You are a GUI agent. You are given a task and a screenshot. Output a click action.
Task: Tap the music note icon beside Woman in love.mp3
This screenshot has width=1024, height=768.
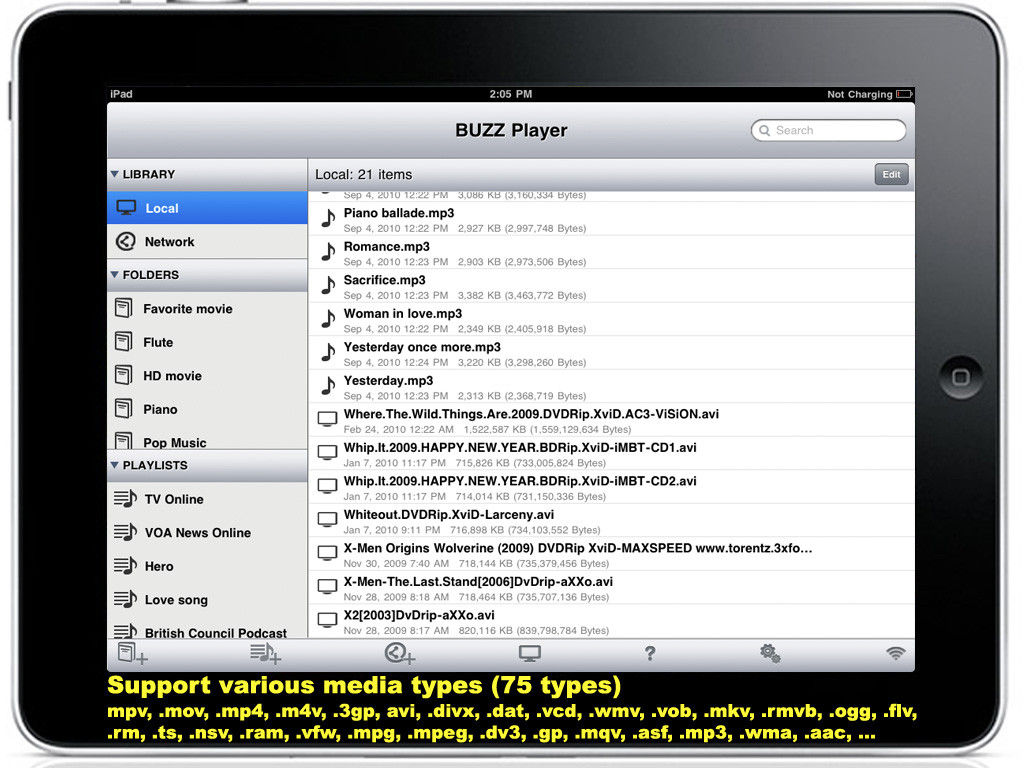(x=328, y=319)
